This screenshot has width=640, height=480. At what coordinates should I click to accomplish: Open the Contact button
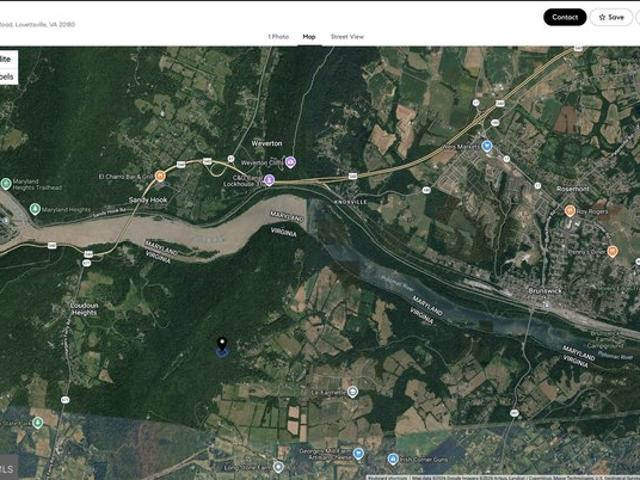tap(564, 17)
